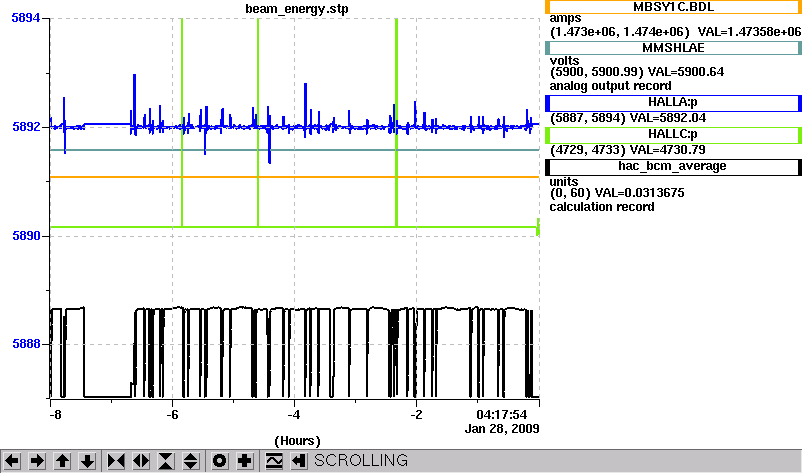Click the VAL=0.0313675 reading for hac_bcm_average
The image size is (802, 473).
pyautogui.click(x=639, y=193)
